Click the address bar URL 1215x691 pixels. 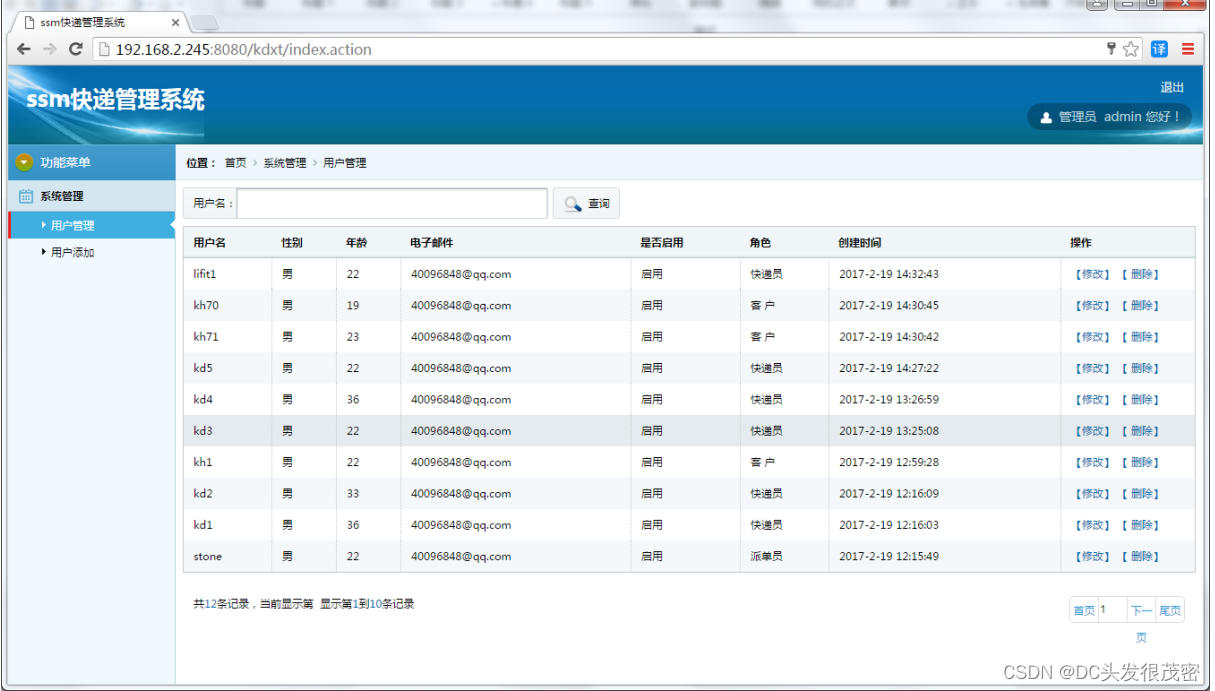(x=243, y=49)
